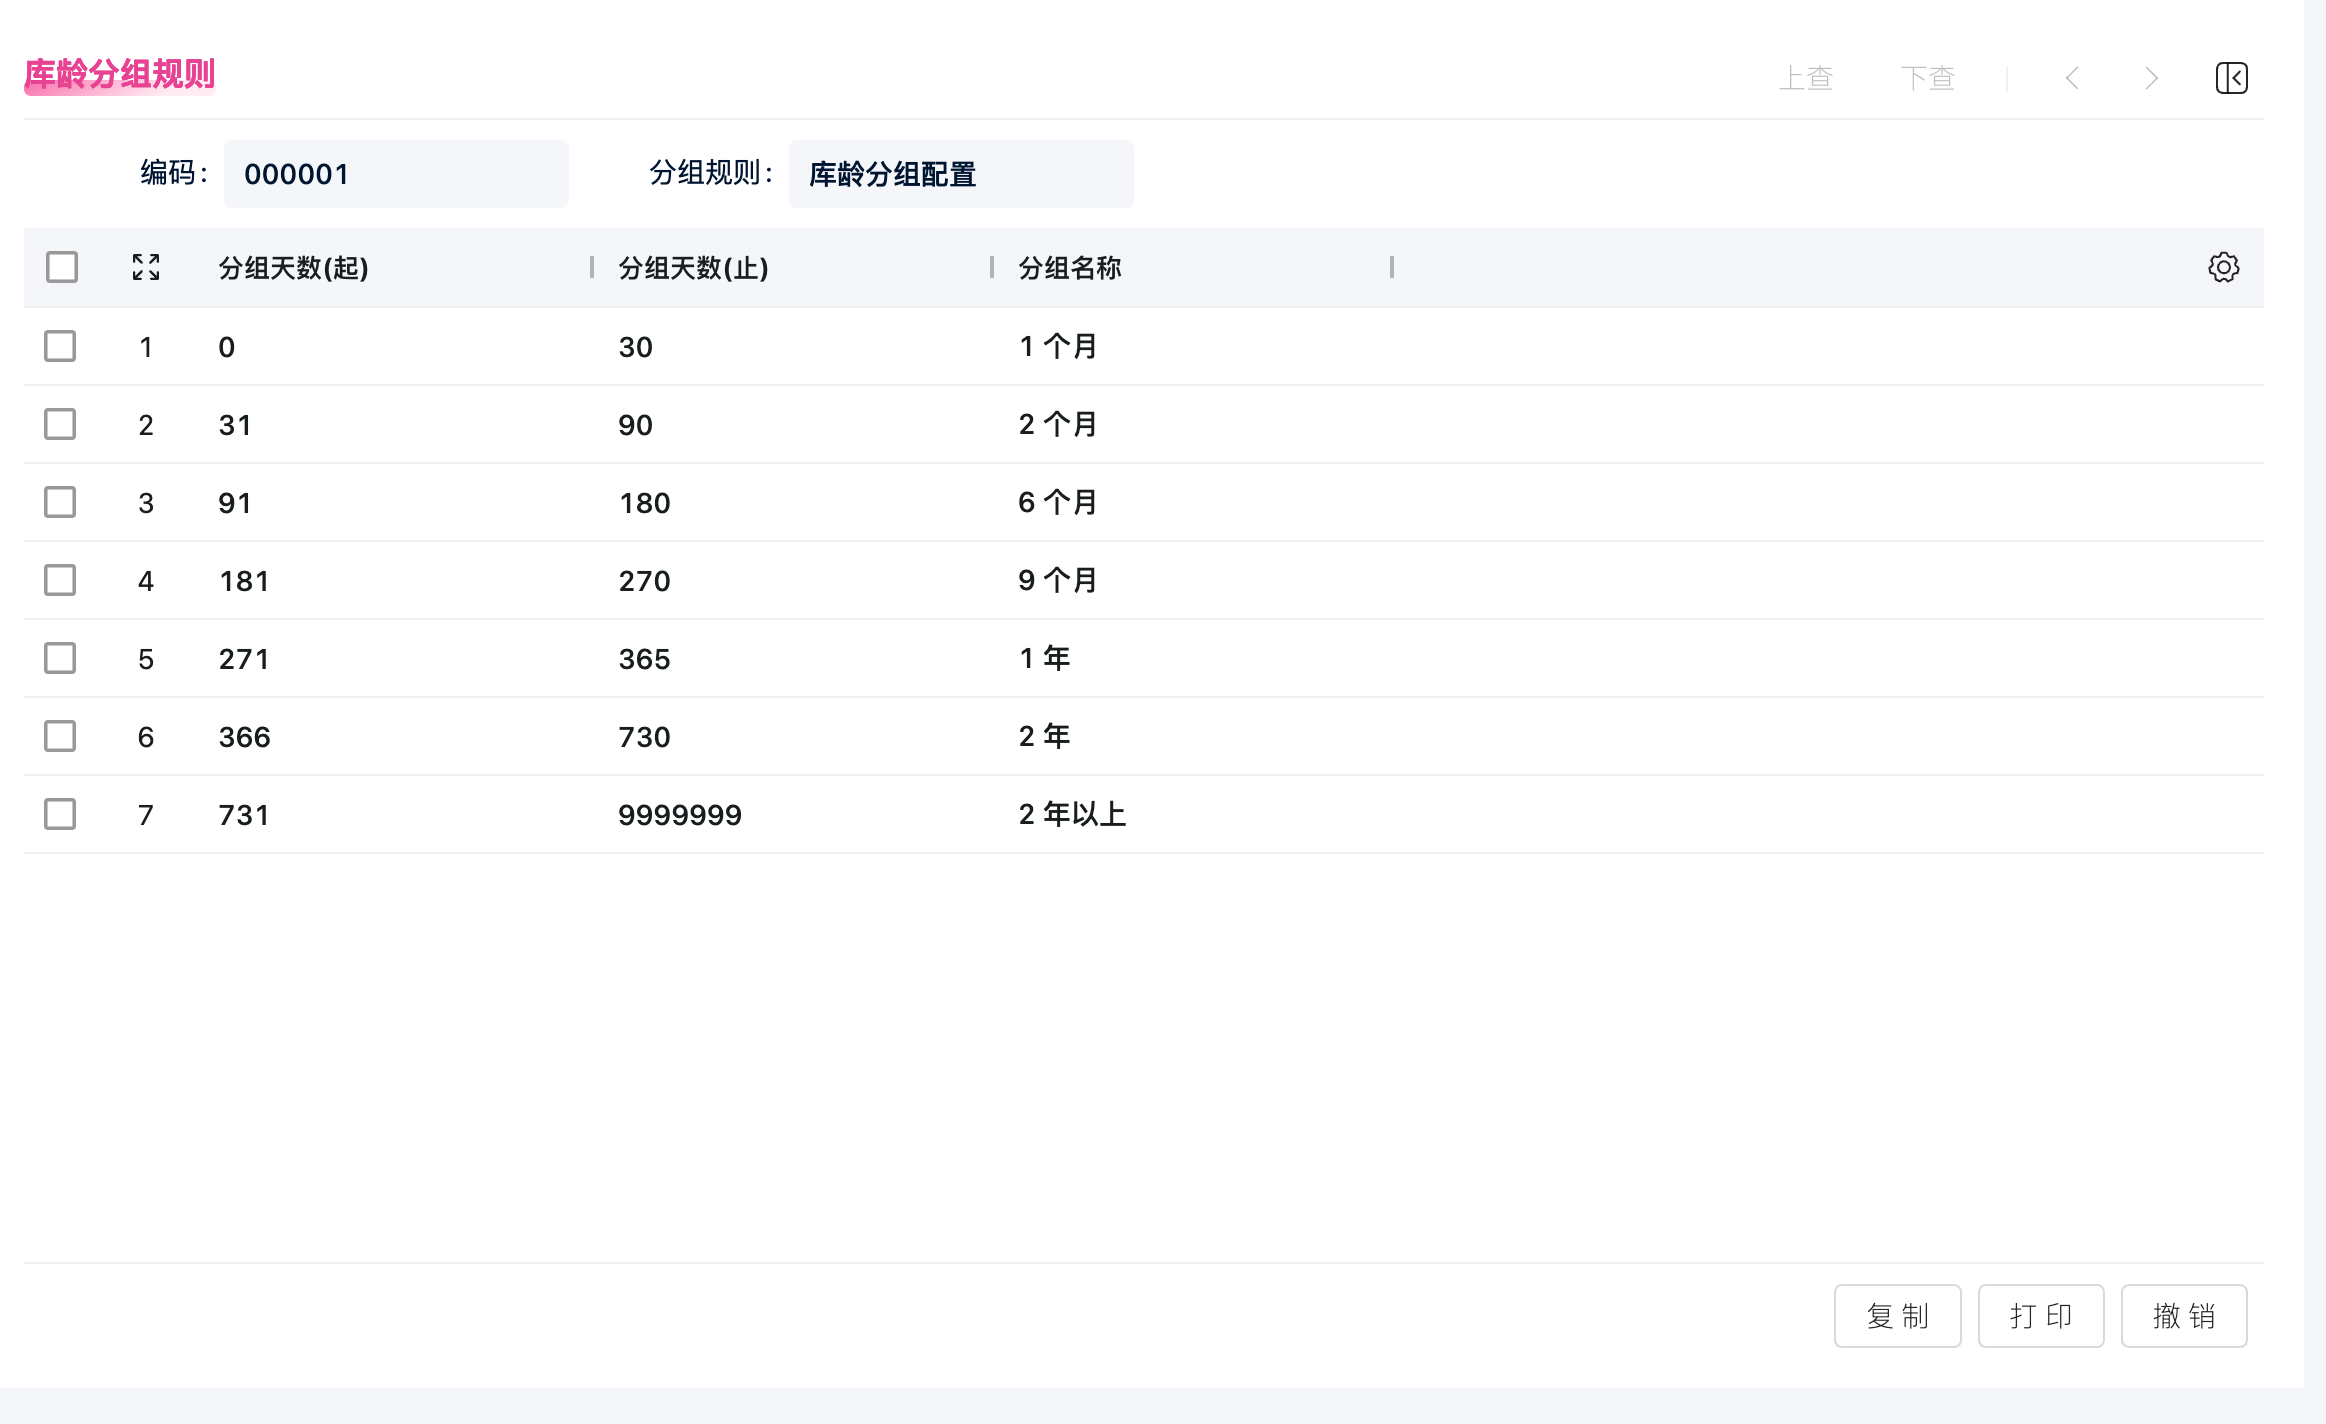2326x1424 pixels.
Task: Collapse the side panel icon at top right
Action: [x=2231, y=78]
